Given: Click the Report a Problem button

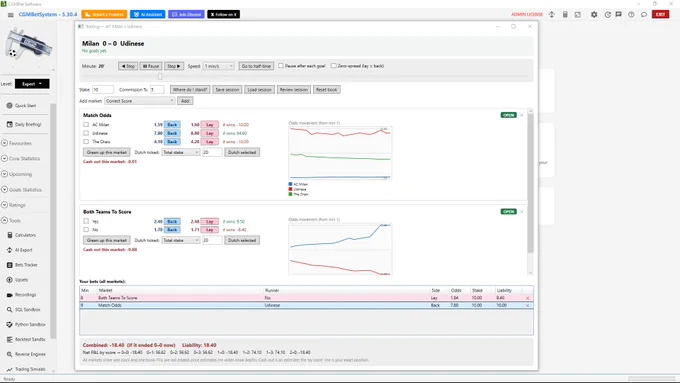Looking at the screenshot, I should click(x=104, y=14).
